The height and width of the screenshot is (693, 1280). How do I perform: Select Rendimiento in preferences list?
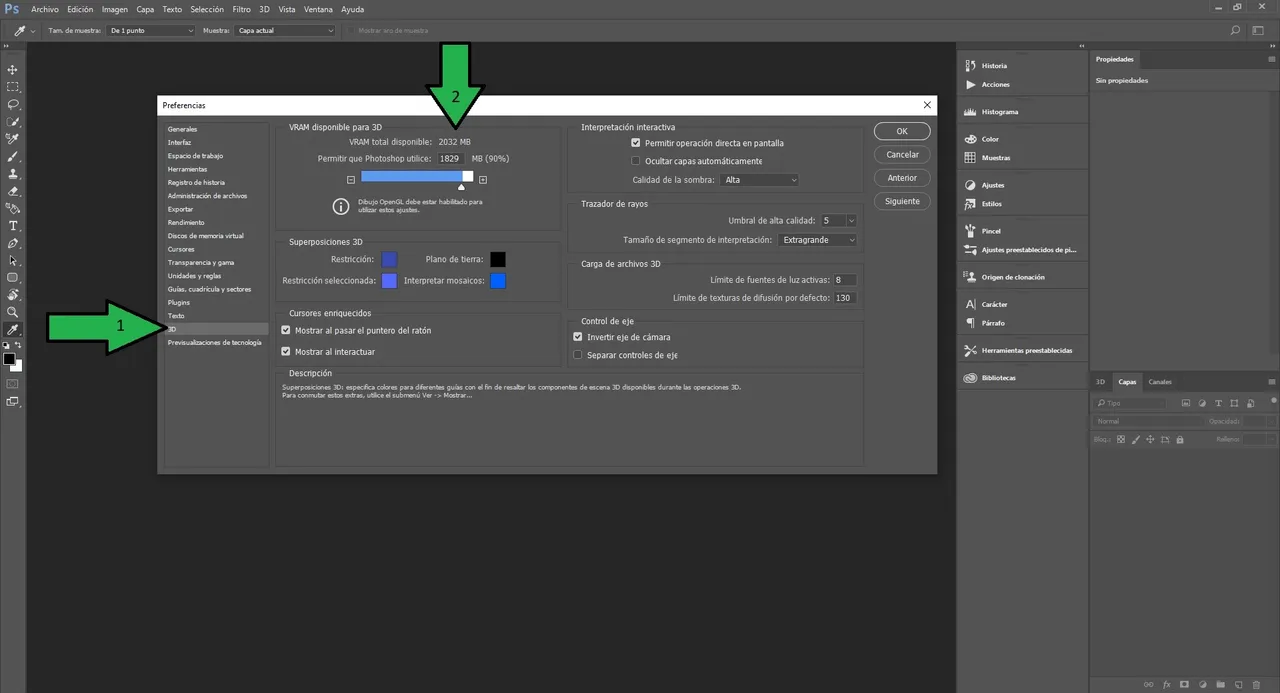[x=186, y=222]
